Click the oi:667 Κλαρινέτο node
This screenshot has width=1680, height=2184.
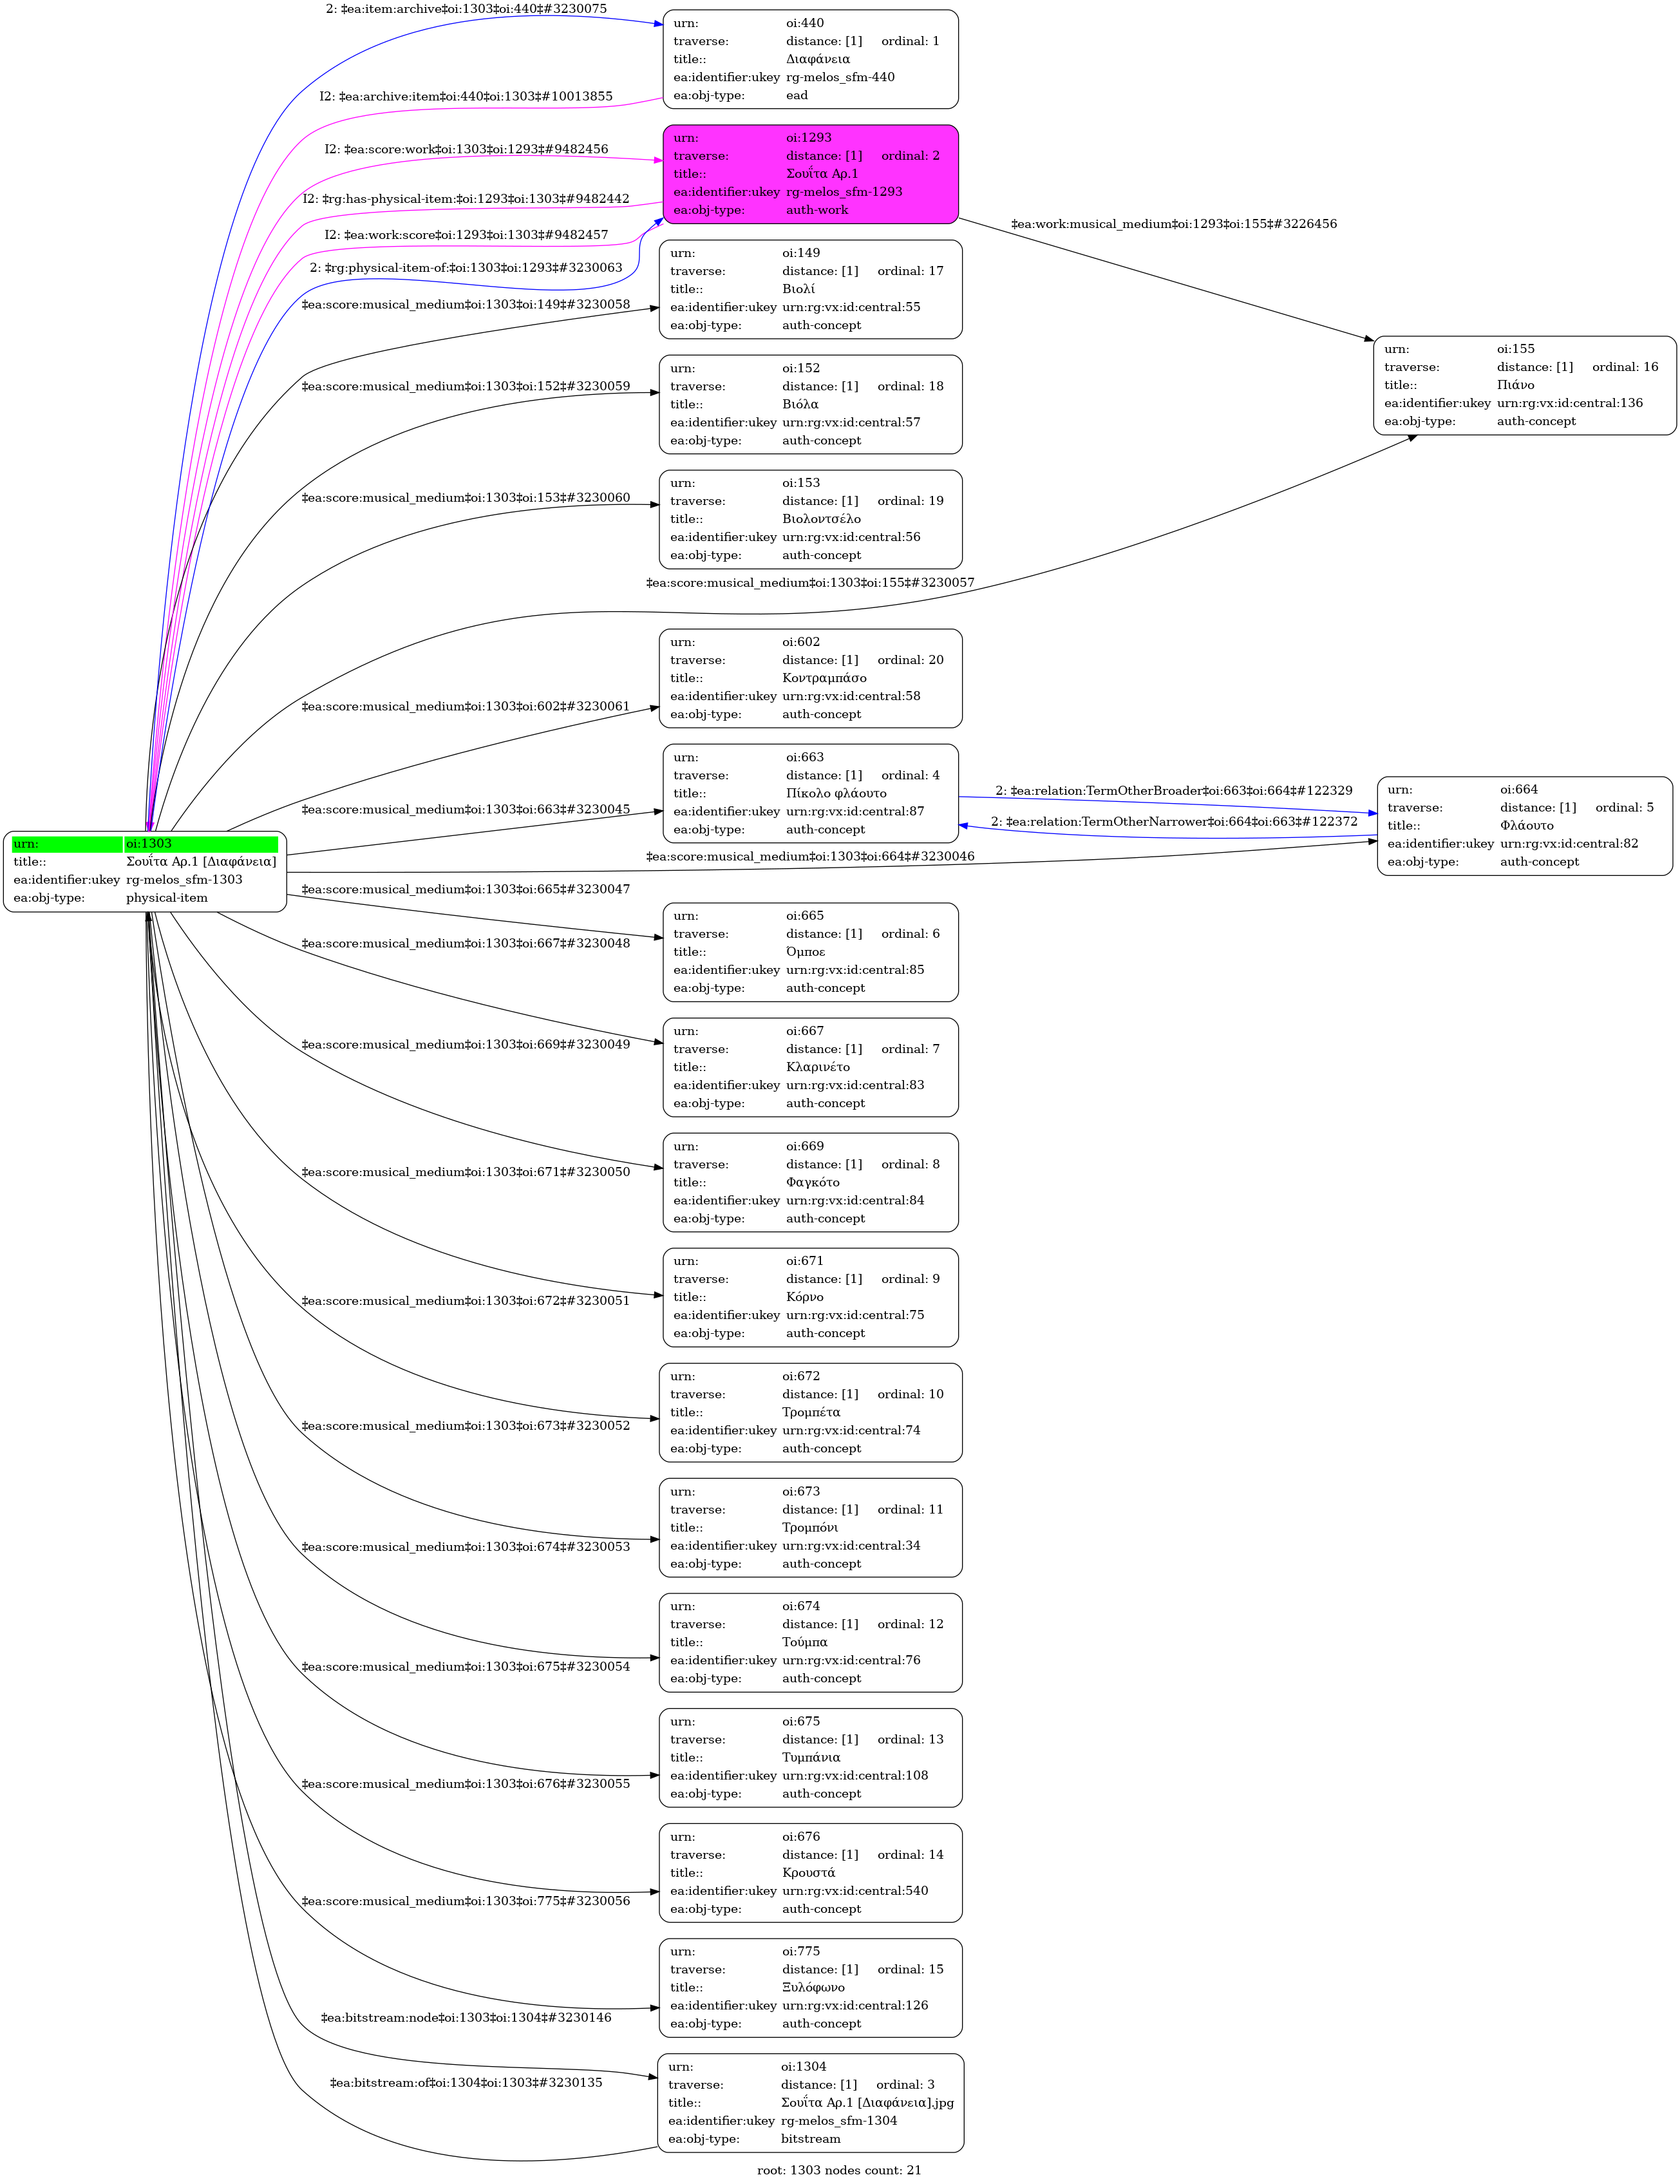[x=810, y=1067]
